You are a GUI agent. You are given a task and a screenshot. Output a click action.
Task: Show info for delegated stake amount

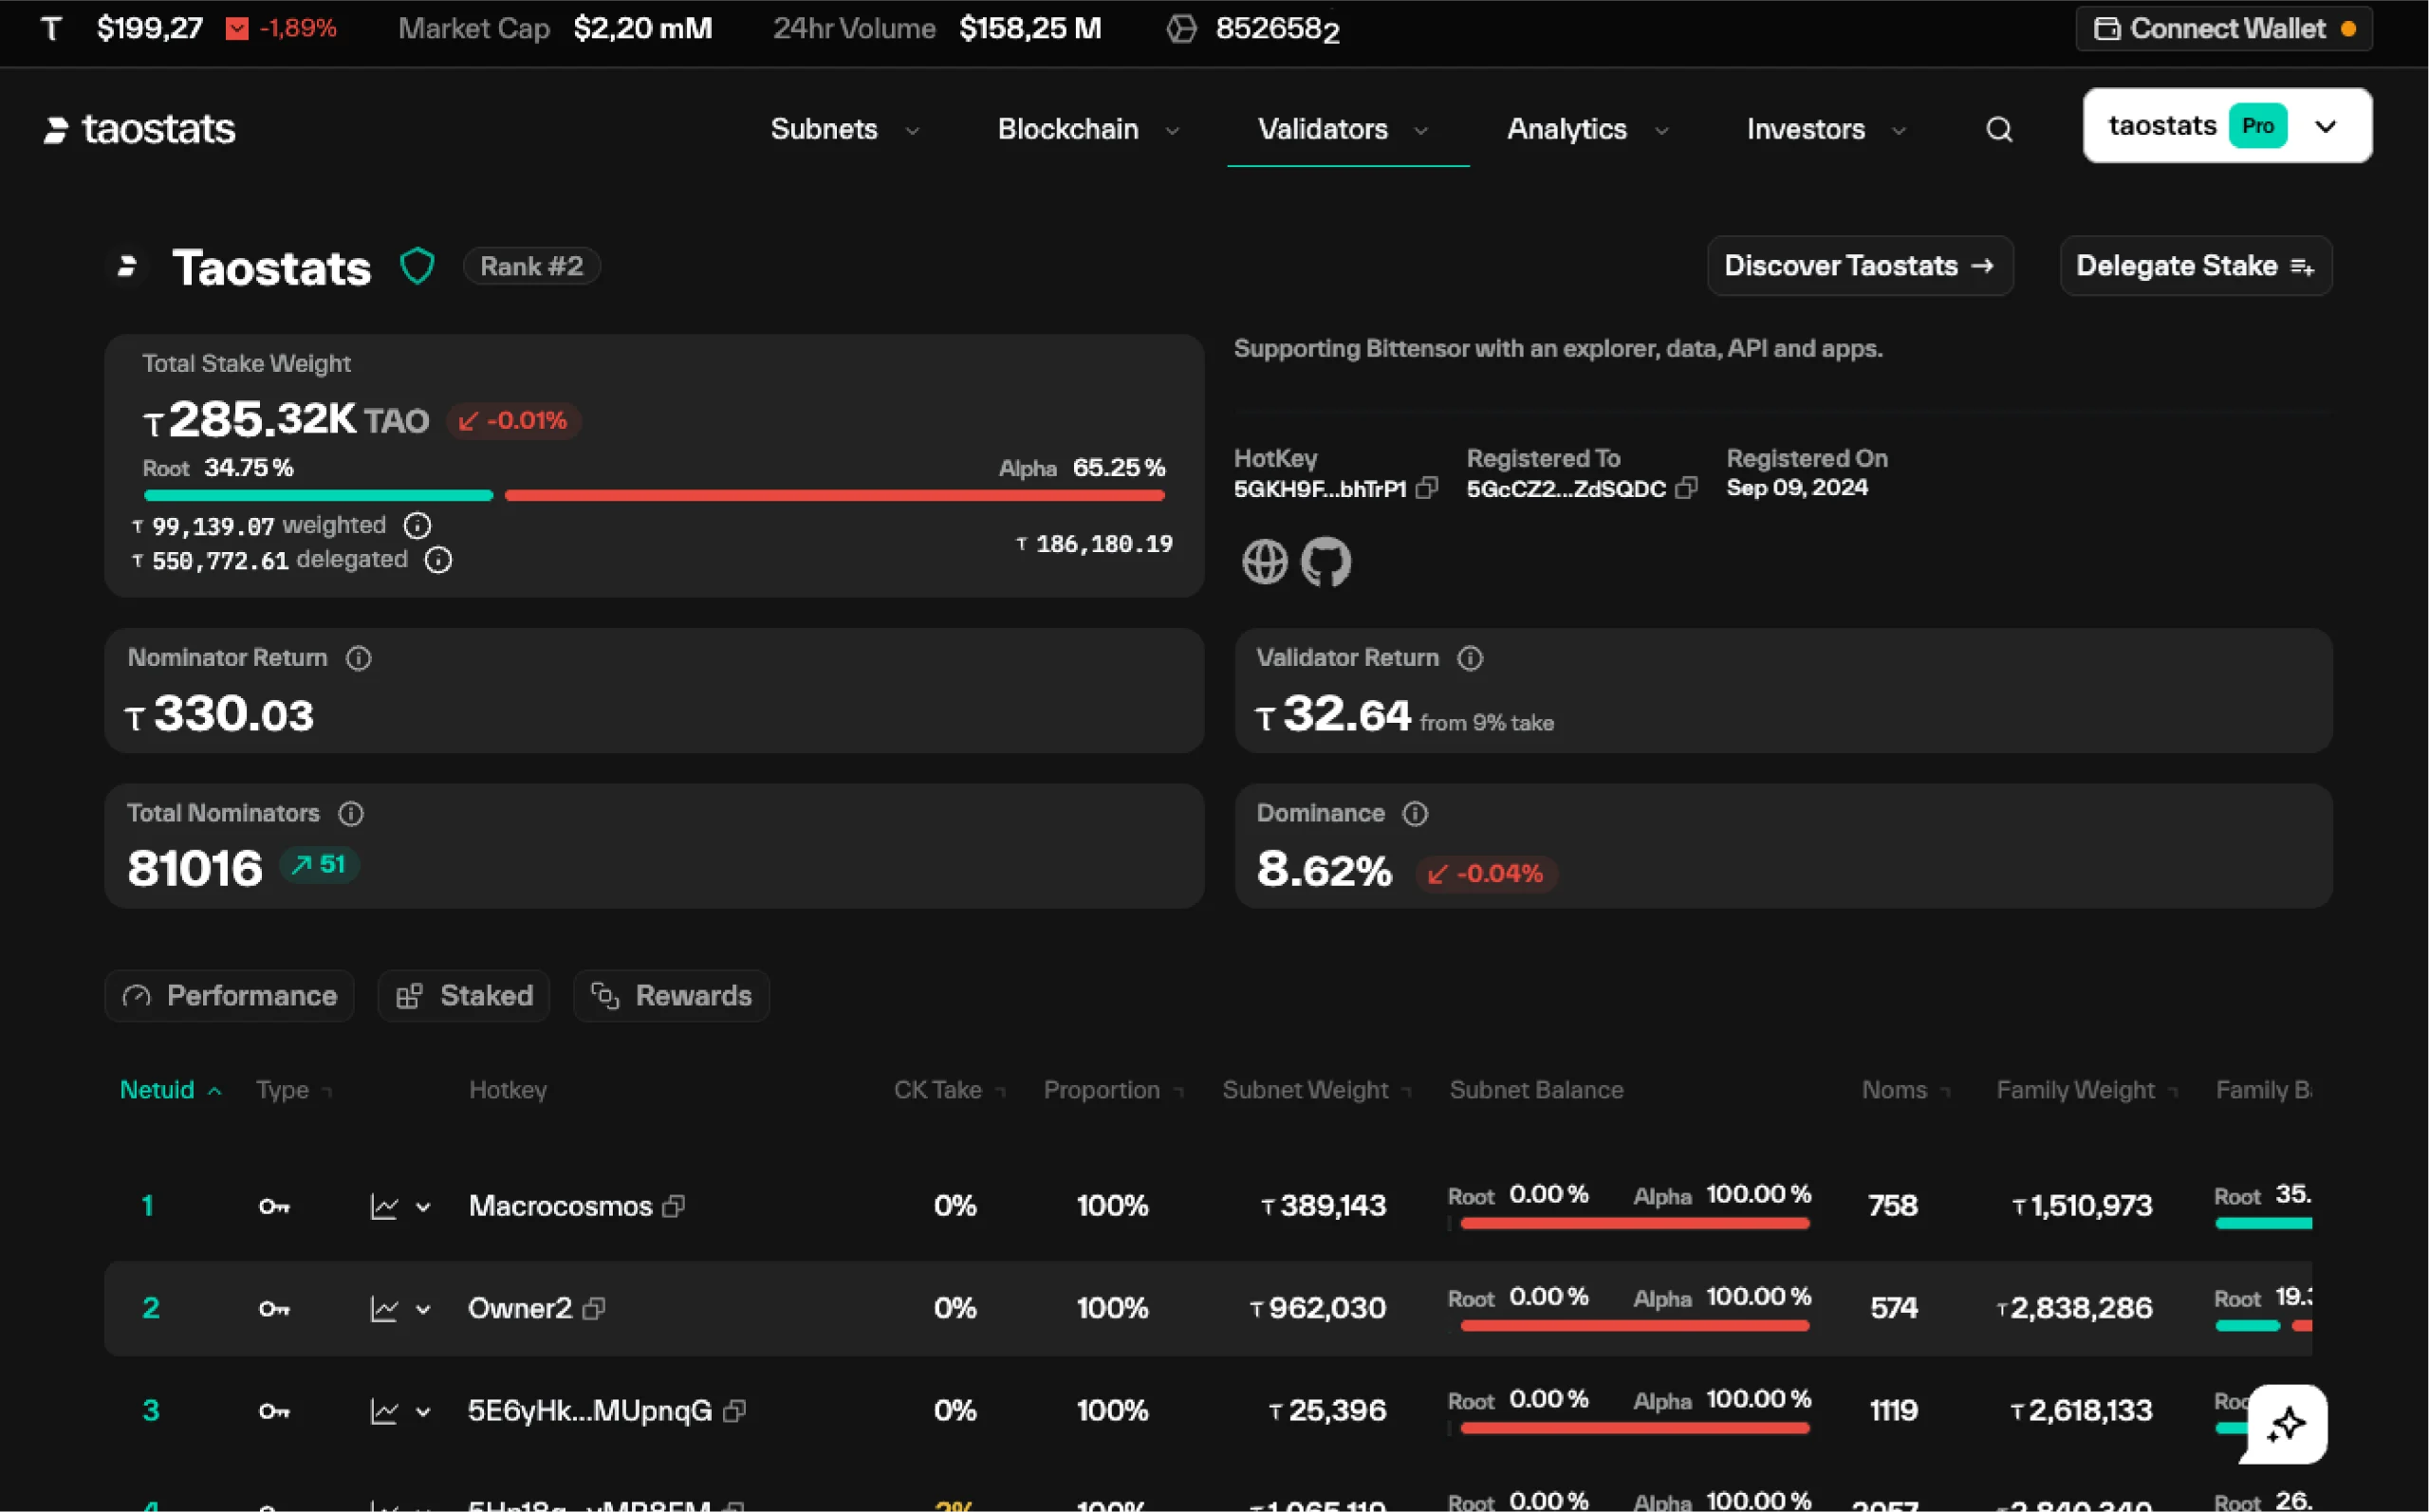[438, 560]
